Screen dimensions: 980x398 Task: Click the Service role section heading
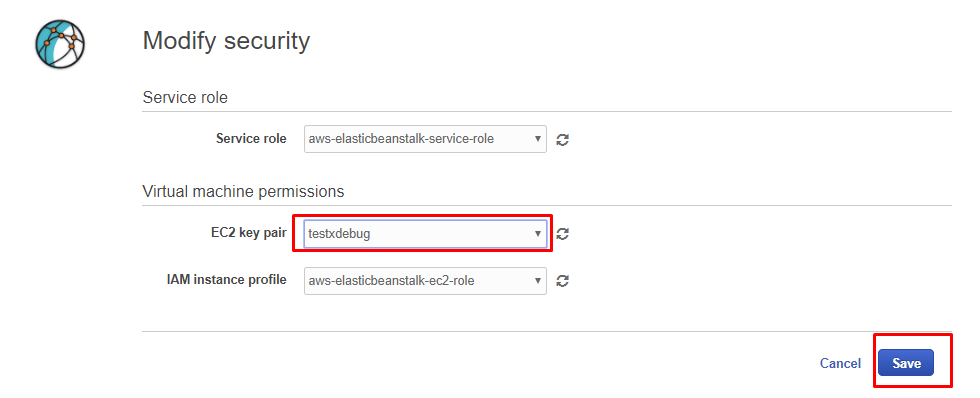[185, 97]
